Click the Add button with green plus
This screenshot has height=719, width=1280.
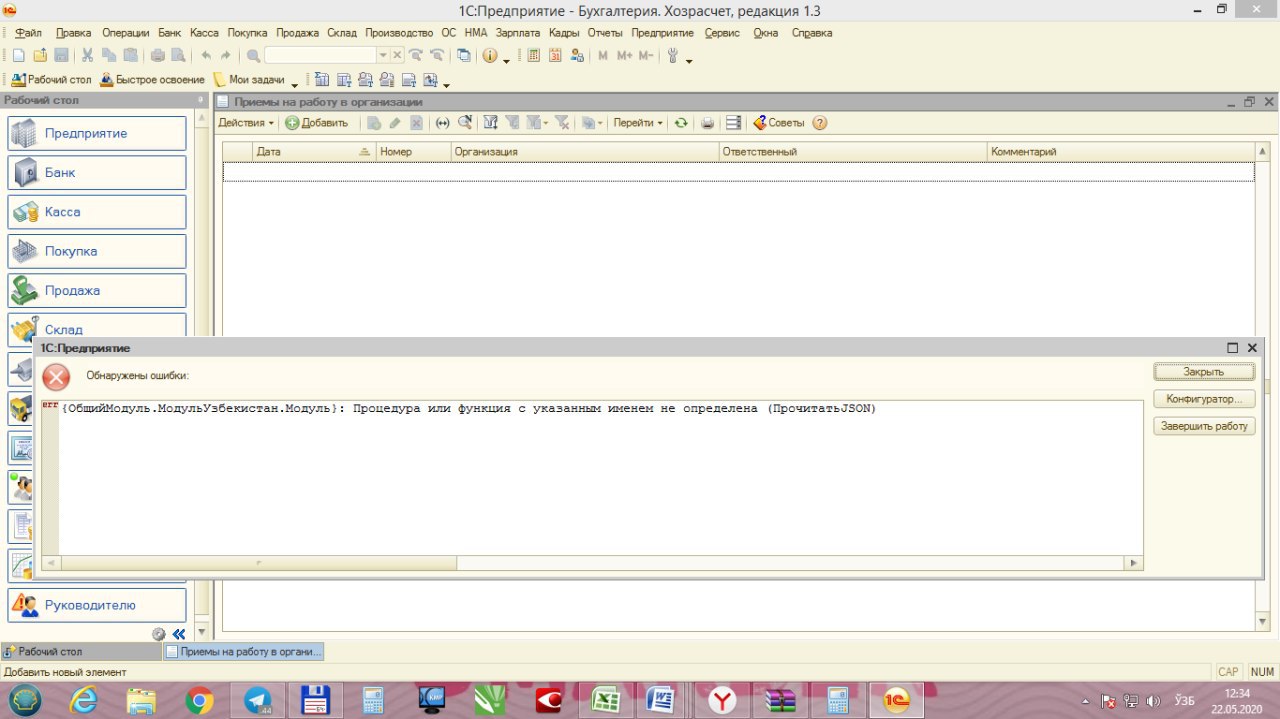[x=316, y=123]
